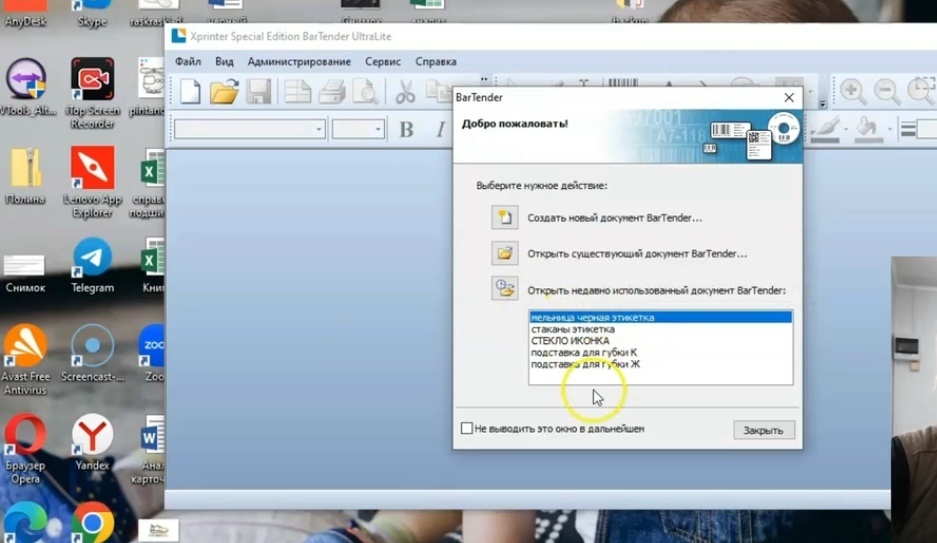Click the create new document icon in dialog
Viewport: 937px width, 543px height.
505,217
